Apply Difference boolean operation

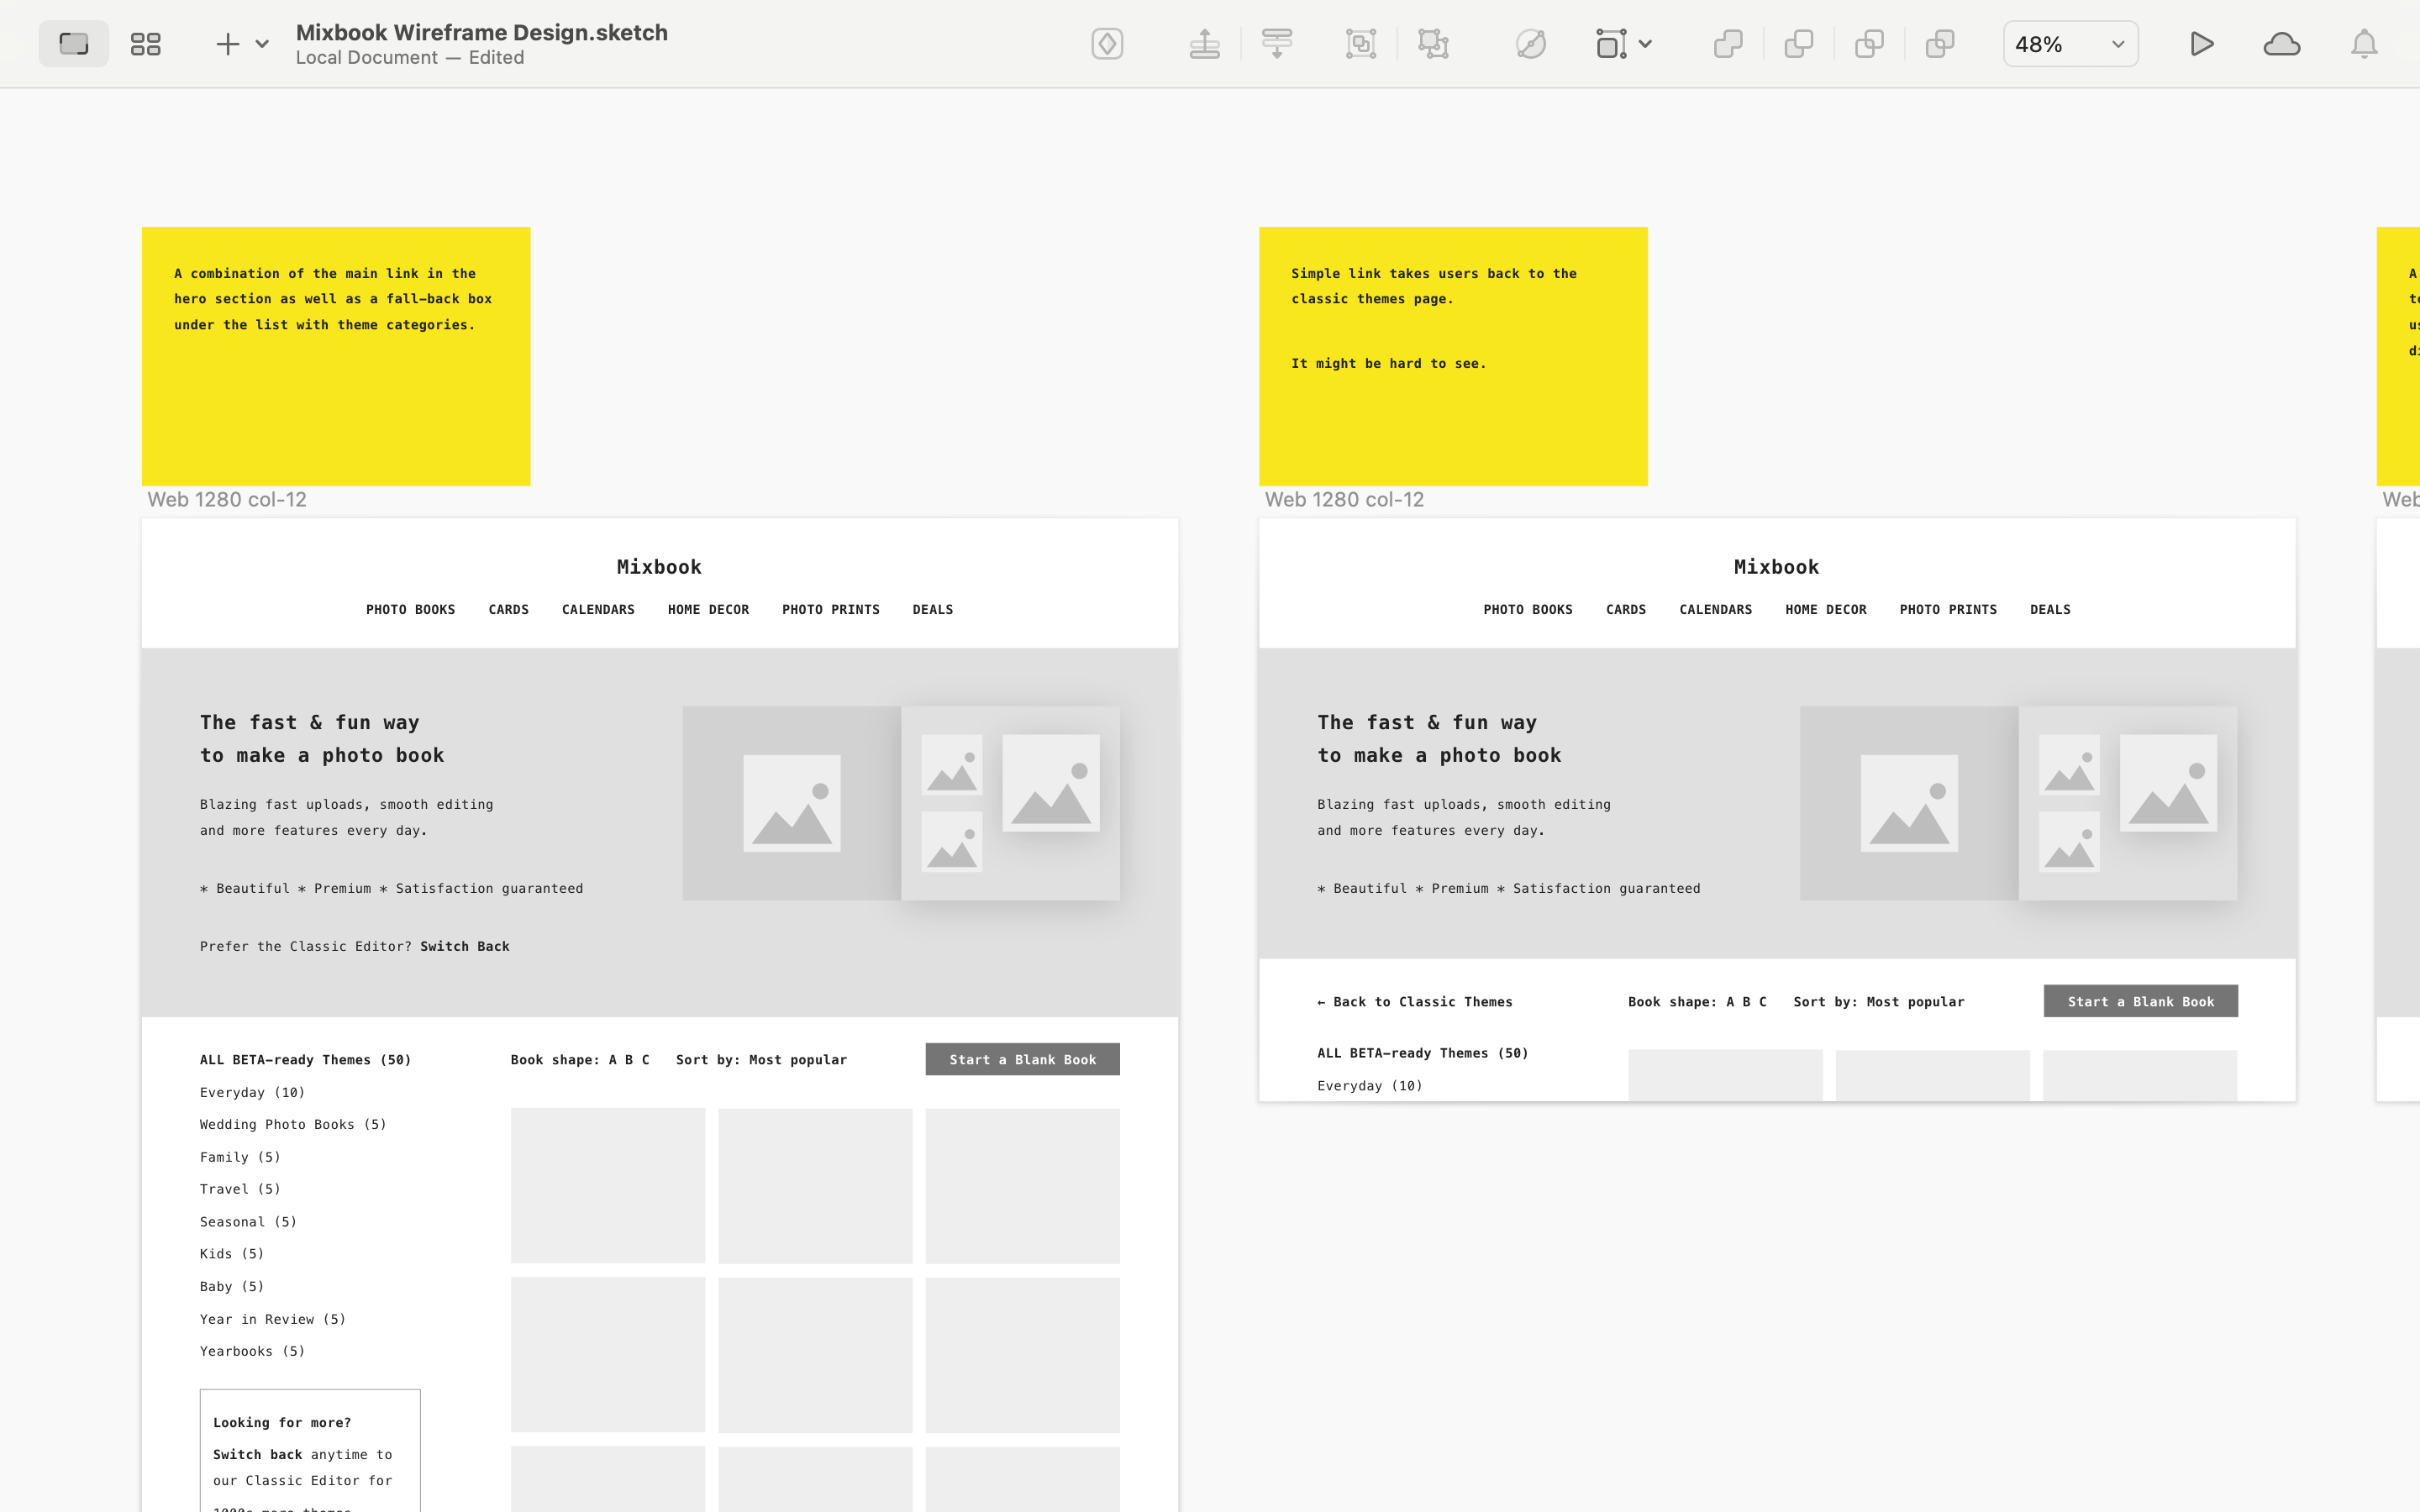click(1940, 44)
